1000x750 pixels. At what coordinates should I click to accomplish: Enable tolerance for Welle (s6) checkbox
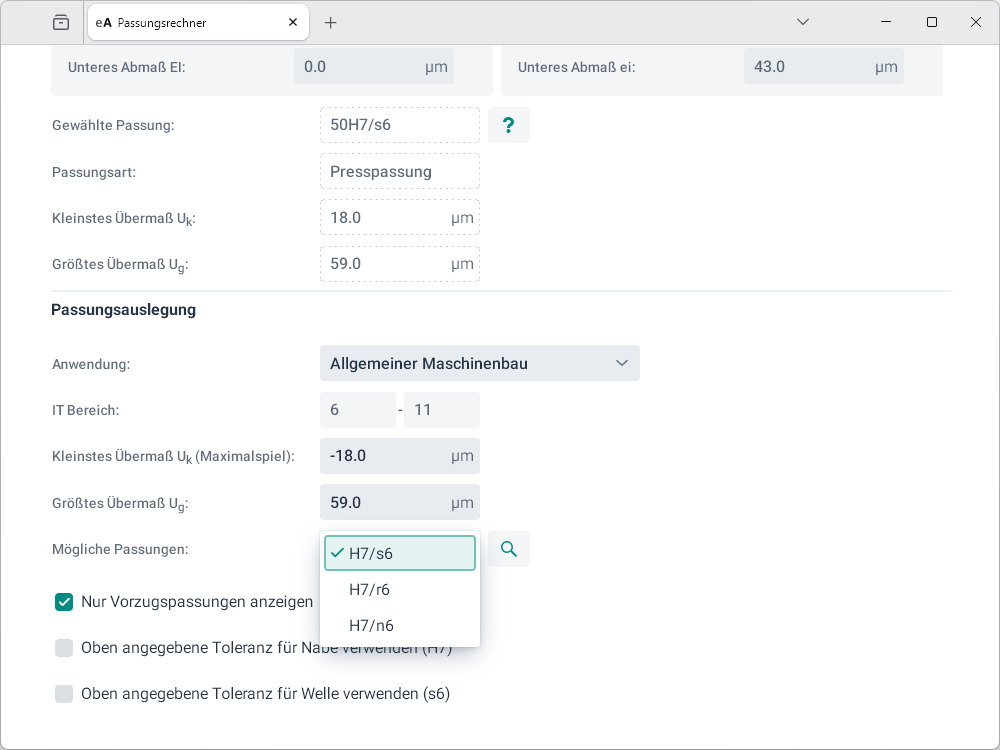point(64,694)
